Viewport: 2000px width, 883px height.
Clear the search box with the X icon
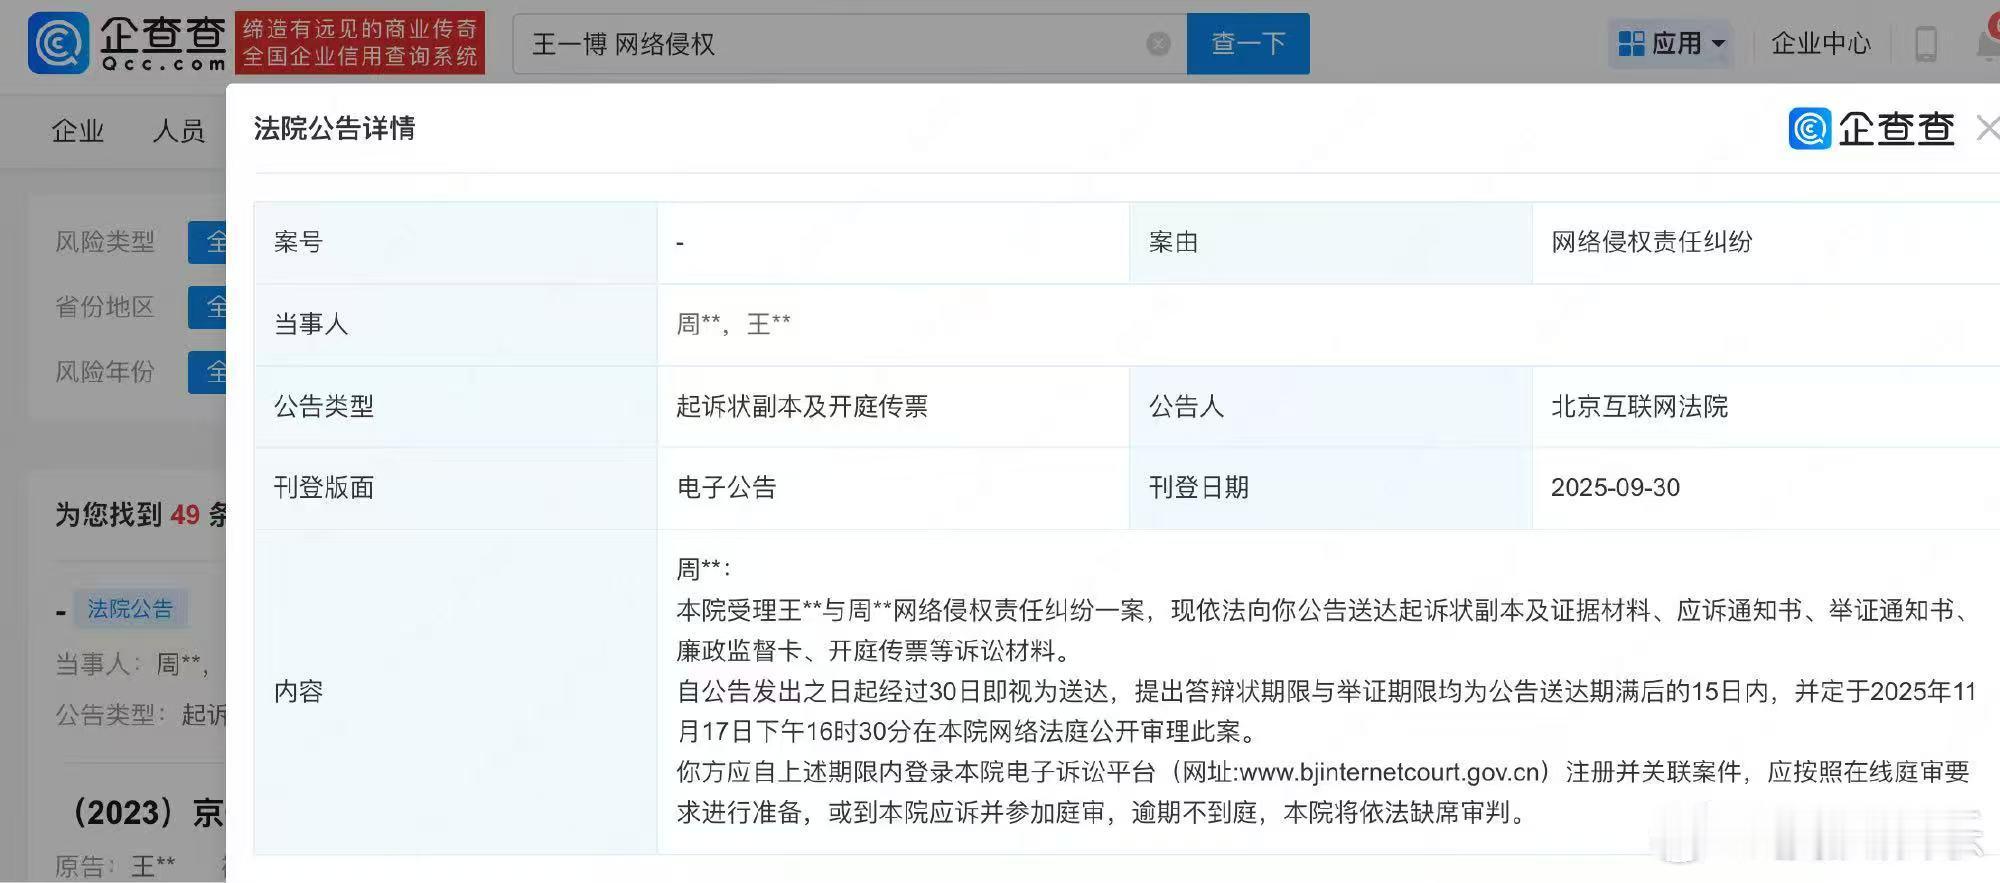[x=1158, y=44]
